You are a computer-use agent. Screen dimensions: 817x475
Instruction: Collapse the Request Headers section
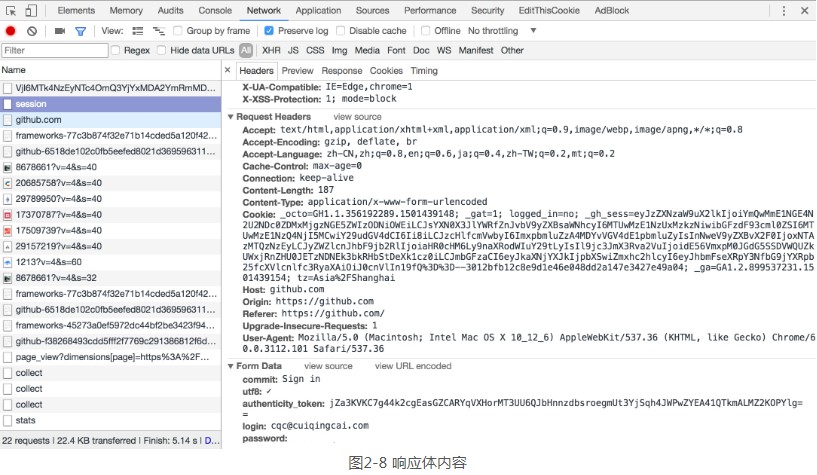[230, 117]
